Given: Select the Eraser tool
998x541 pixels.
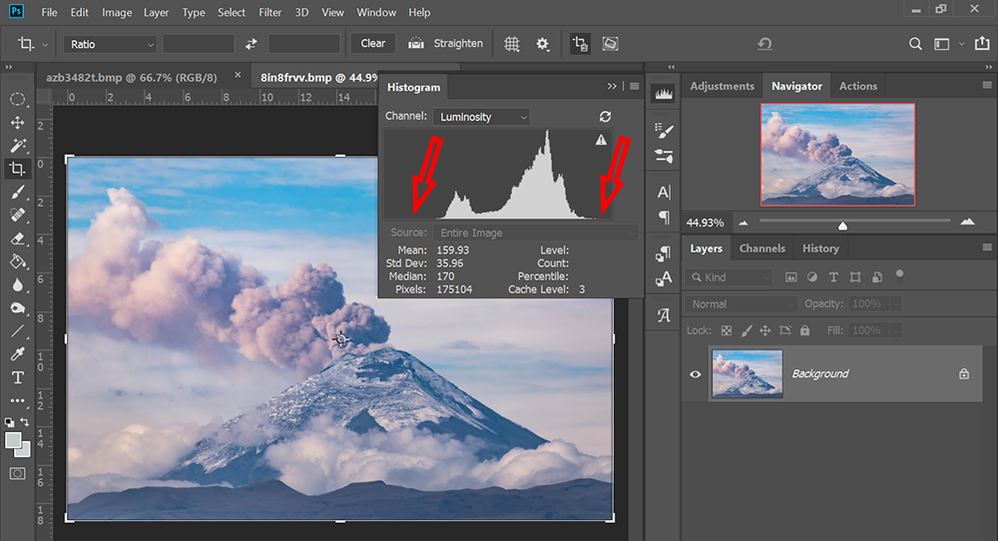Looking at the screenshot, I should point(18,239).
